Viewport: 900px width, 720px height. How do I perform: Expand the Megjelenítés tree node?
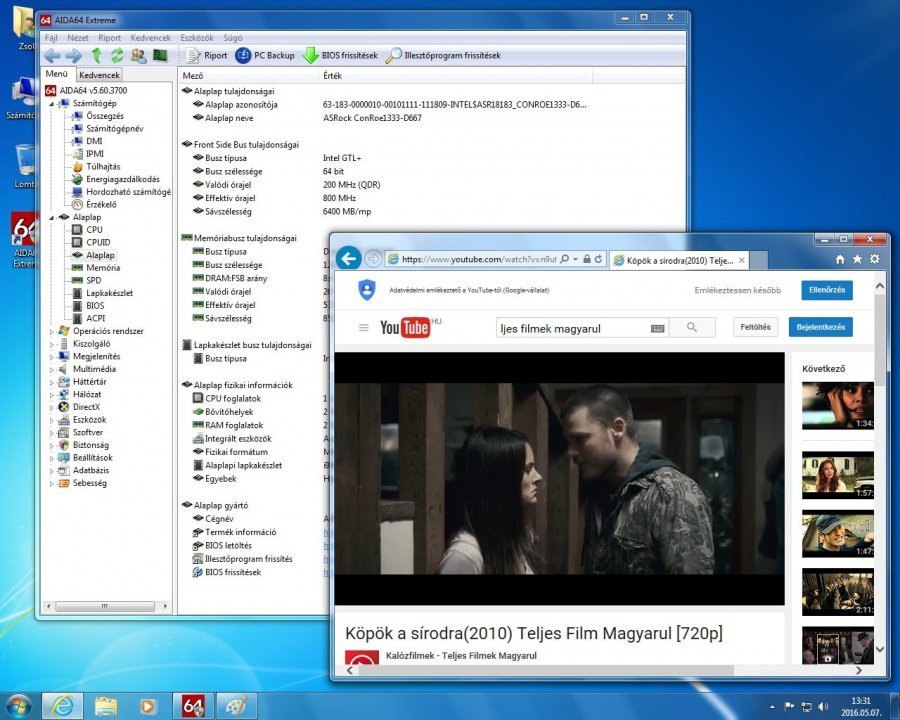[x=52, y=357]
